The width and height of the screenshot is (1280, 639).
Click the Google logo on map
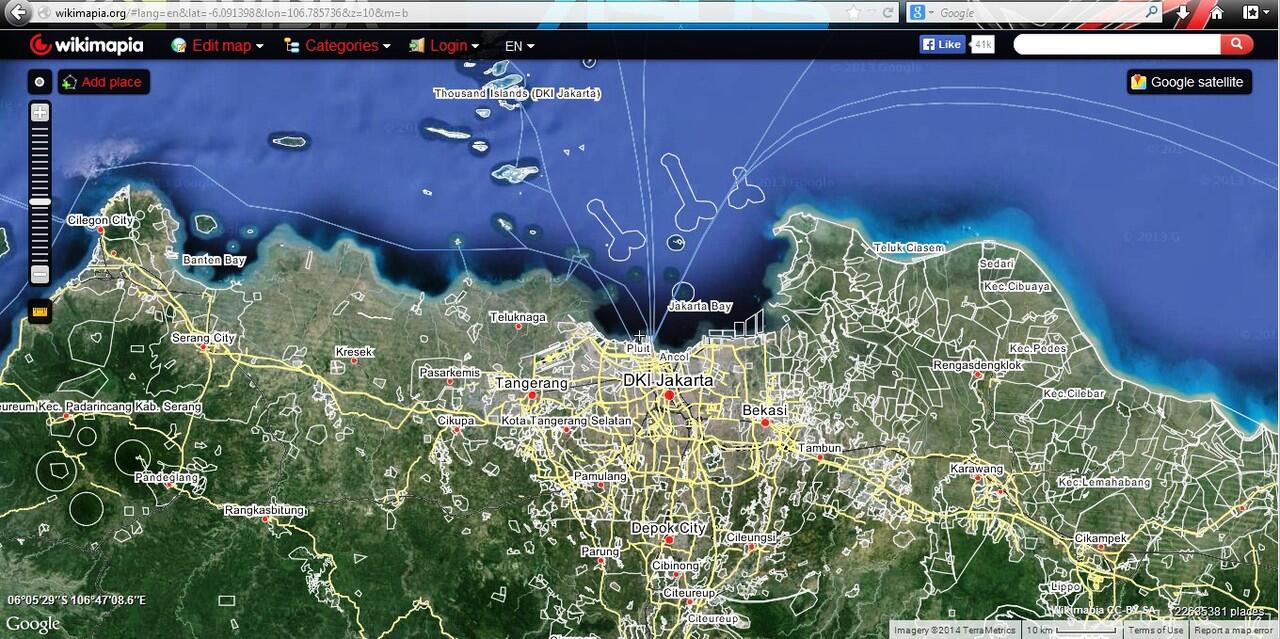(x=33, y=624)
